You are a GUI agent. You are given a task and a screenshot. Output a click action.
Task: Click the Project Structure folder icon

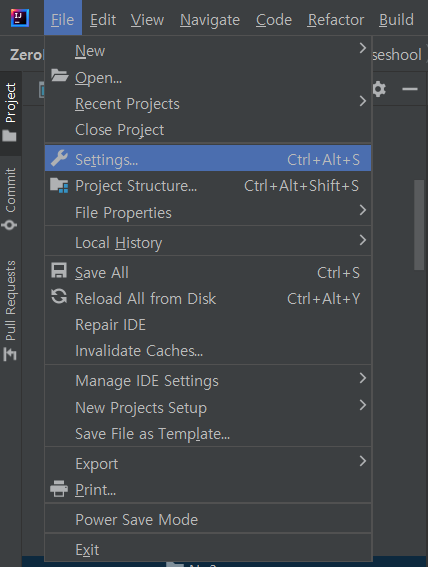pos(59,185)
